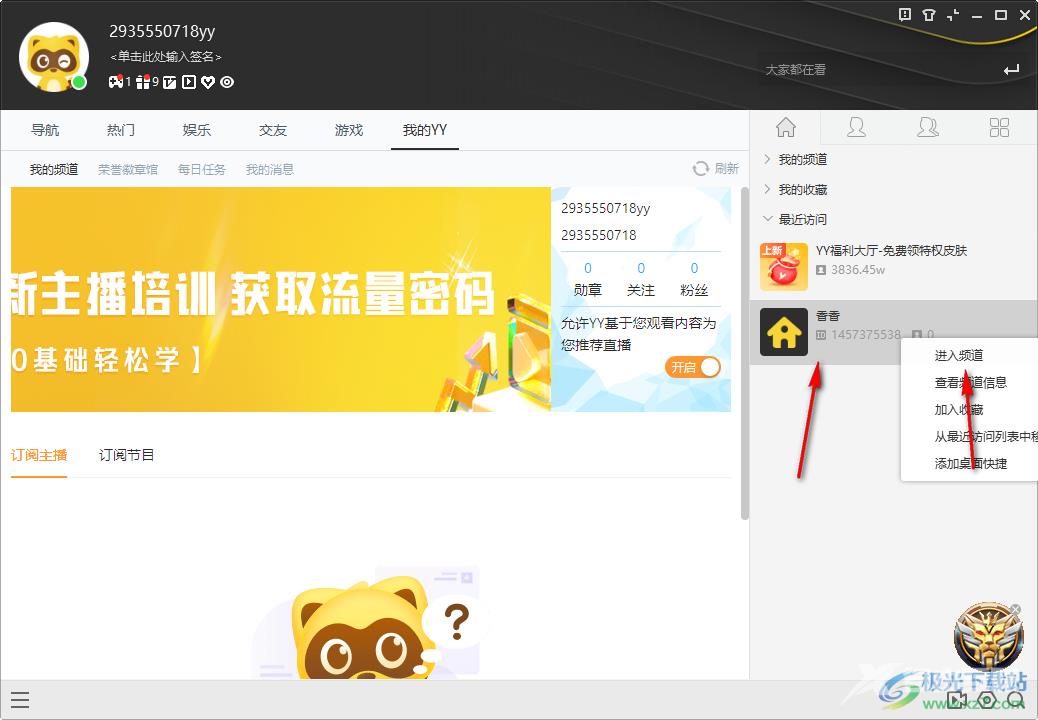Open the hamburger main menu at bottom left
The width and height of the screenshot is (1038, 720).
pyautogui.click(x=20, y=699)
